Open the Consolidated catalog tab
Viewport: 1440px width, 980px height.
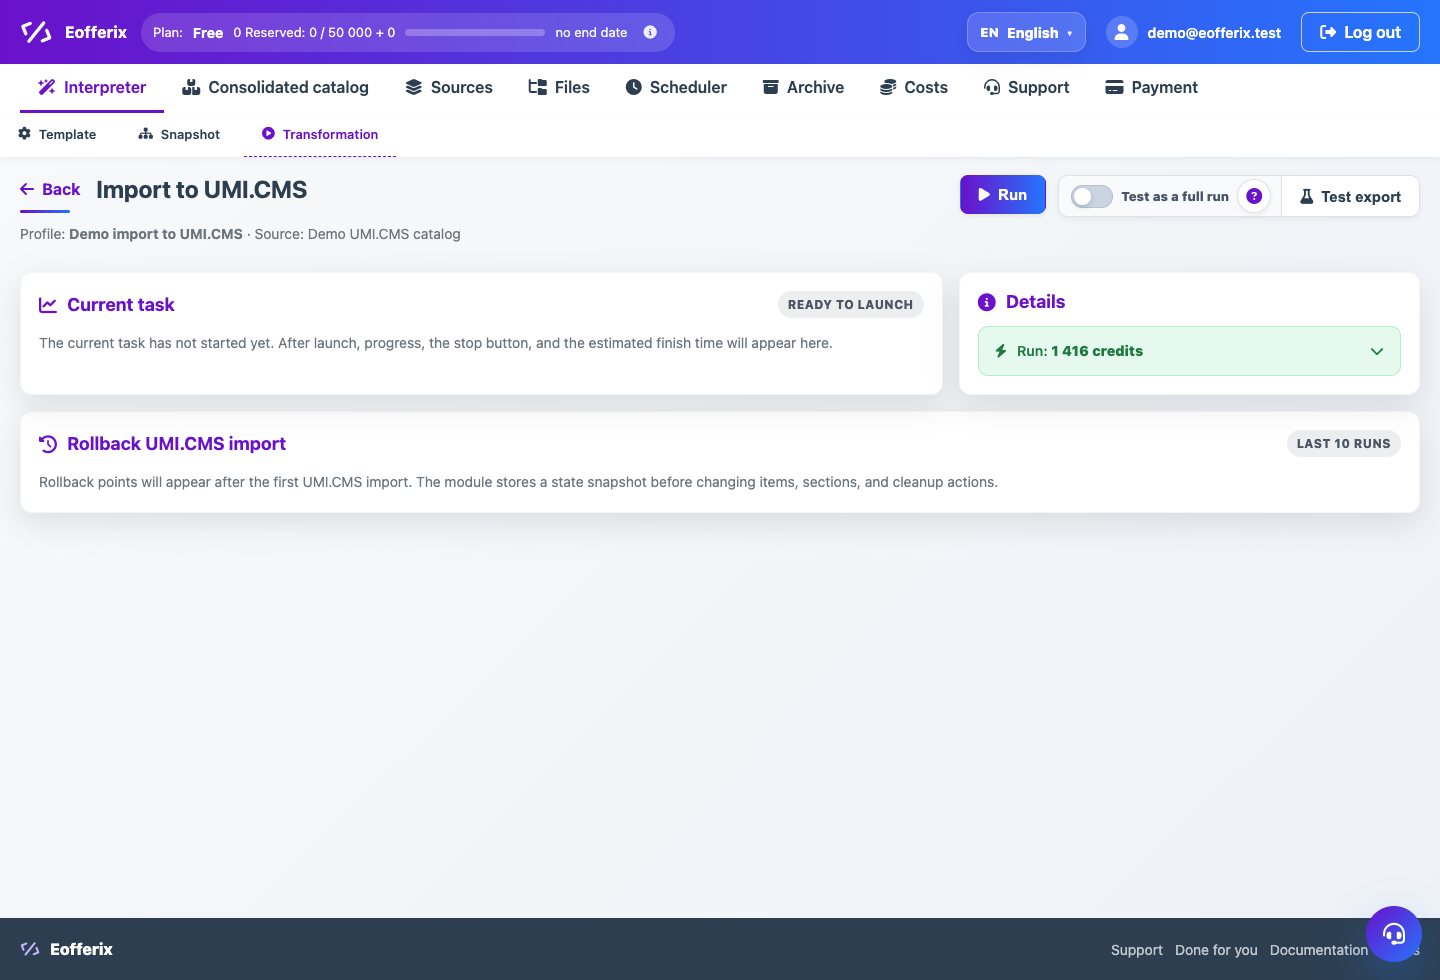[x=275, y=87]
